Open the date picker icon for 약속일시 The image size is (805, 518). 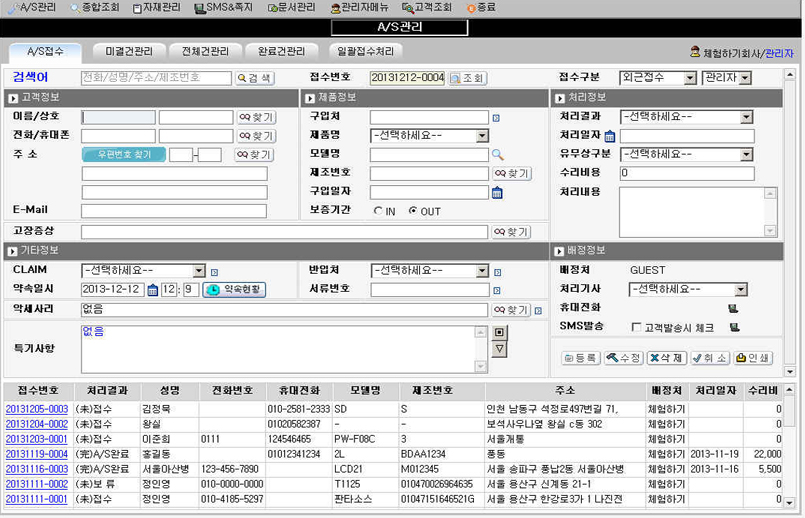pyautogui.click(x=153, y=290)
